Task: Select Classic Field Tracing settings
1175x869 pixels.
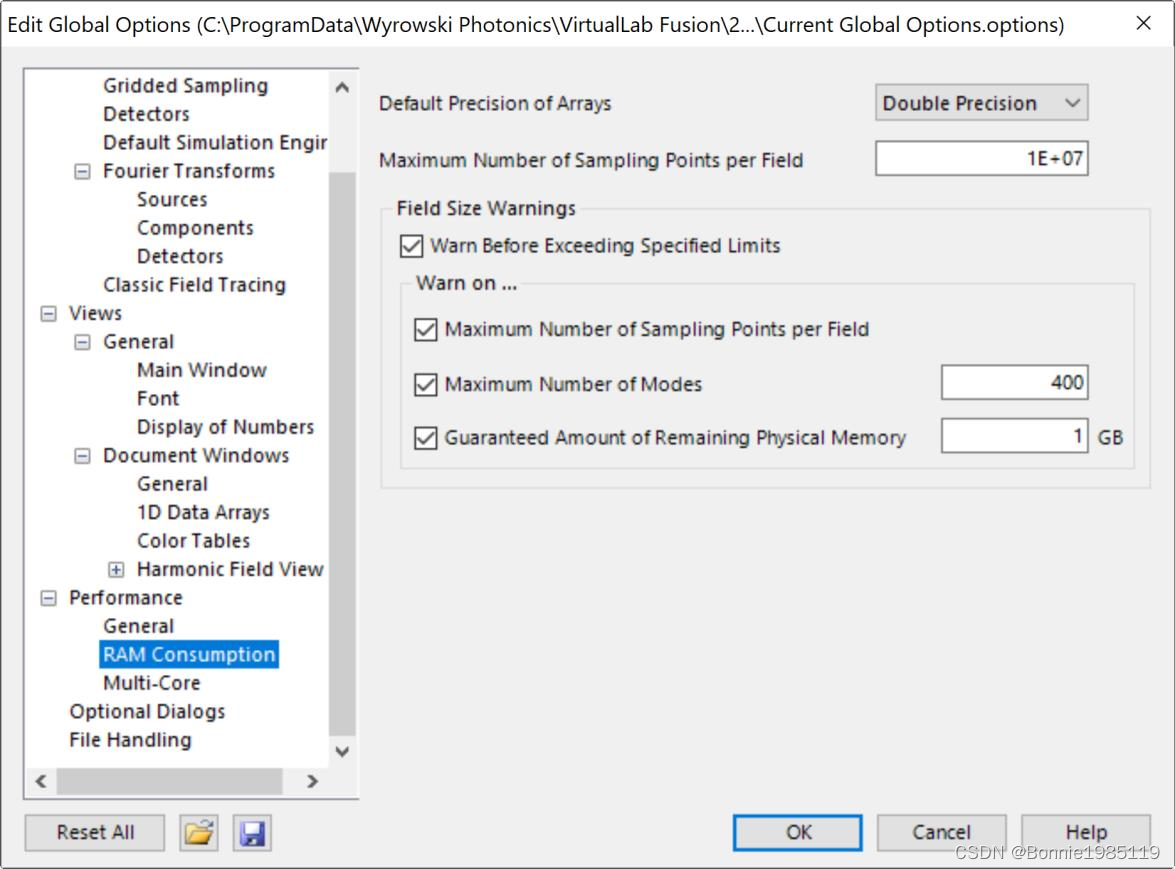Action: coord(195,284)
